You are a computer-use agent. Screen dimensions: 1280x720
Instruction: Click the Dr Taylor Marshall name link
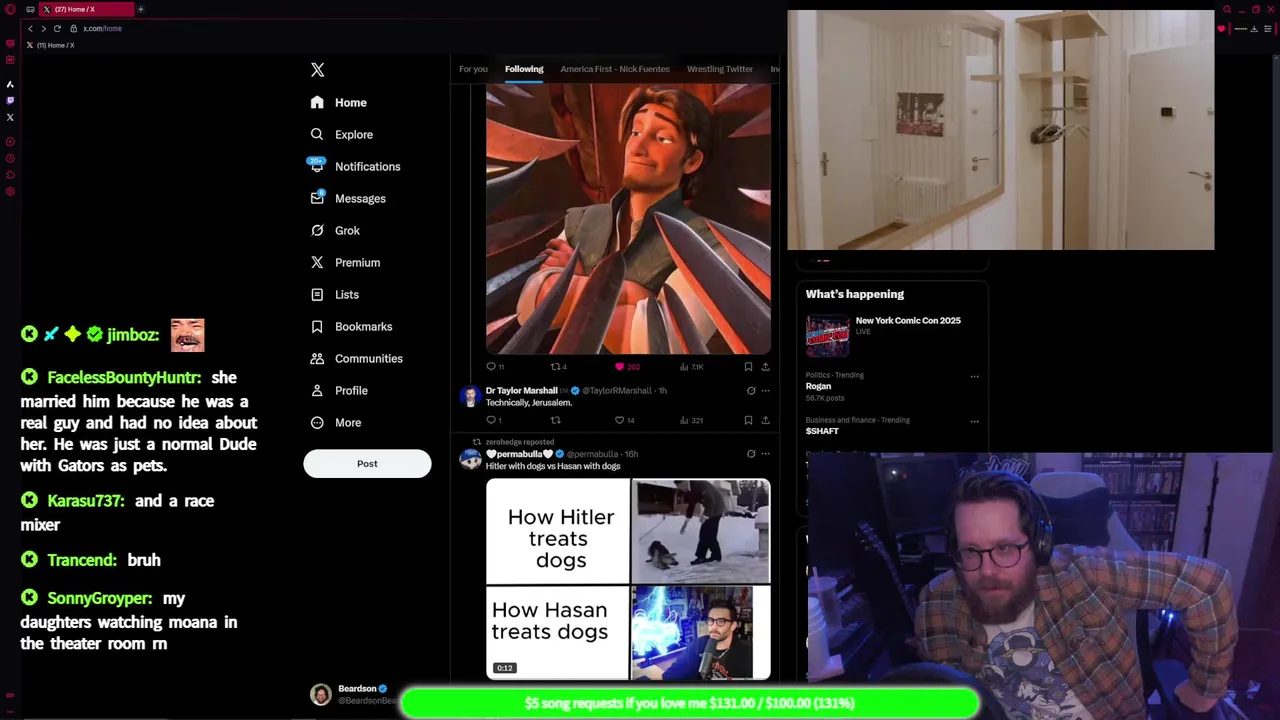coord(521,391)
